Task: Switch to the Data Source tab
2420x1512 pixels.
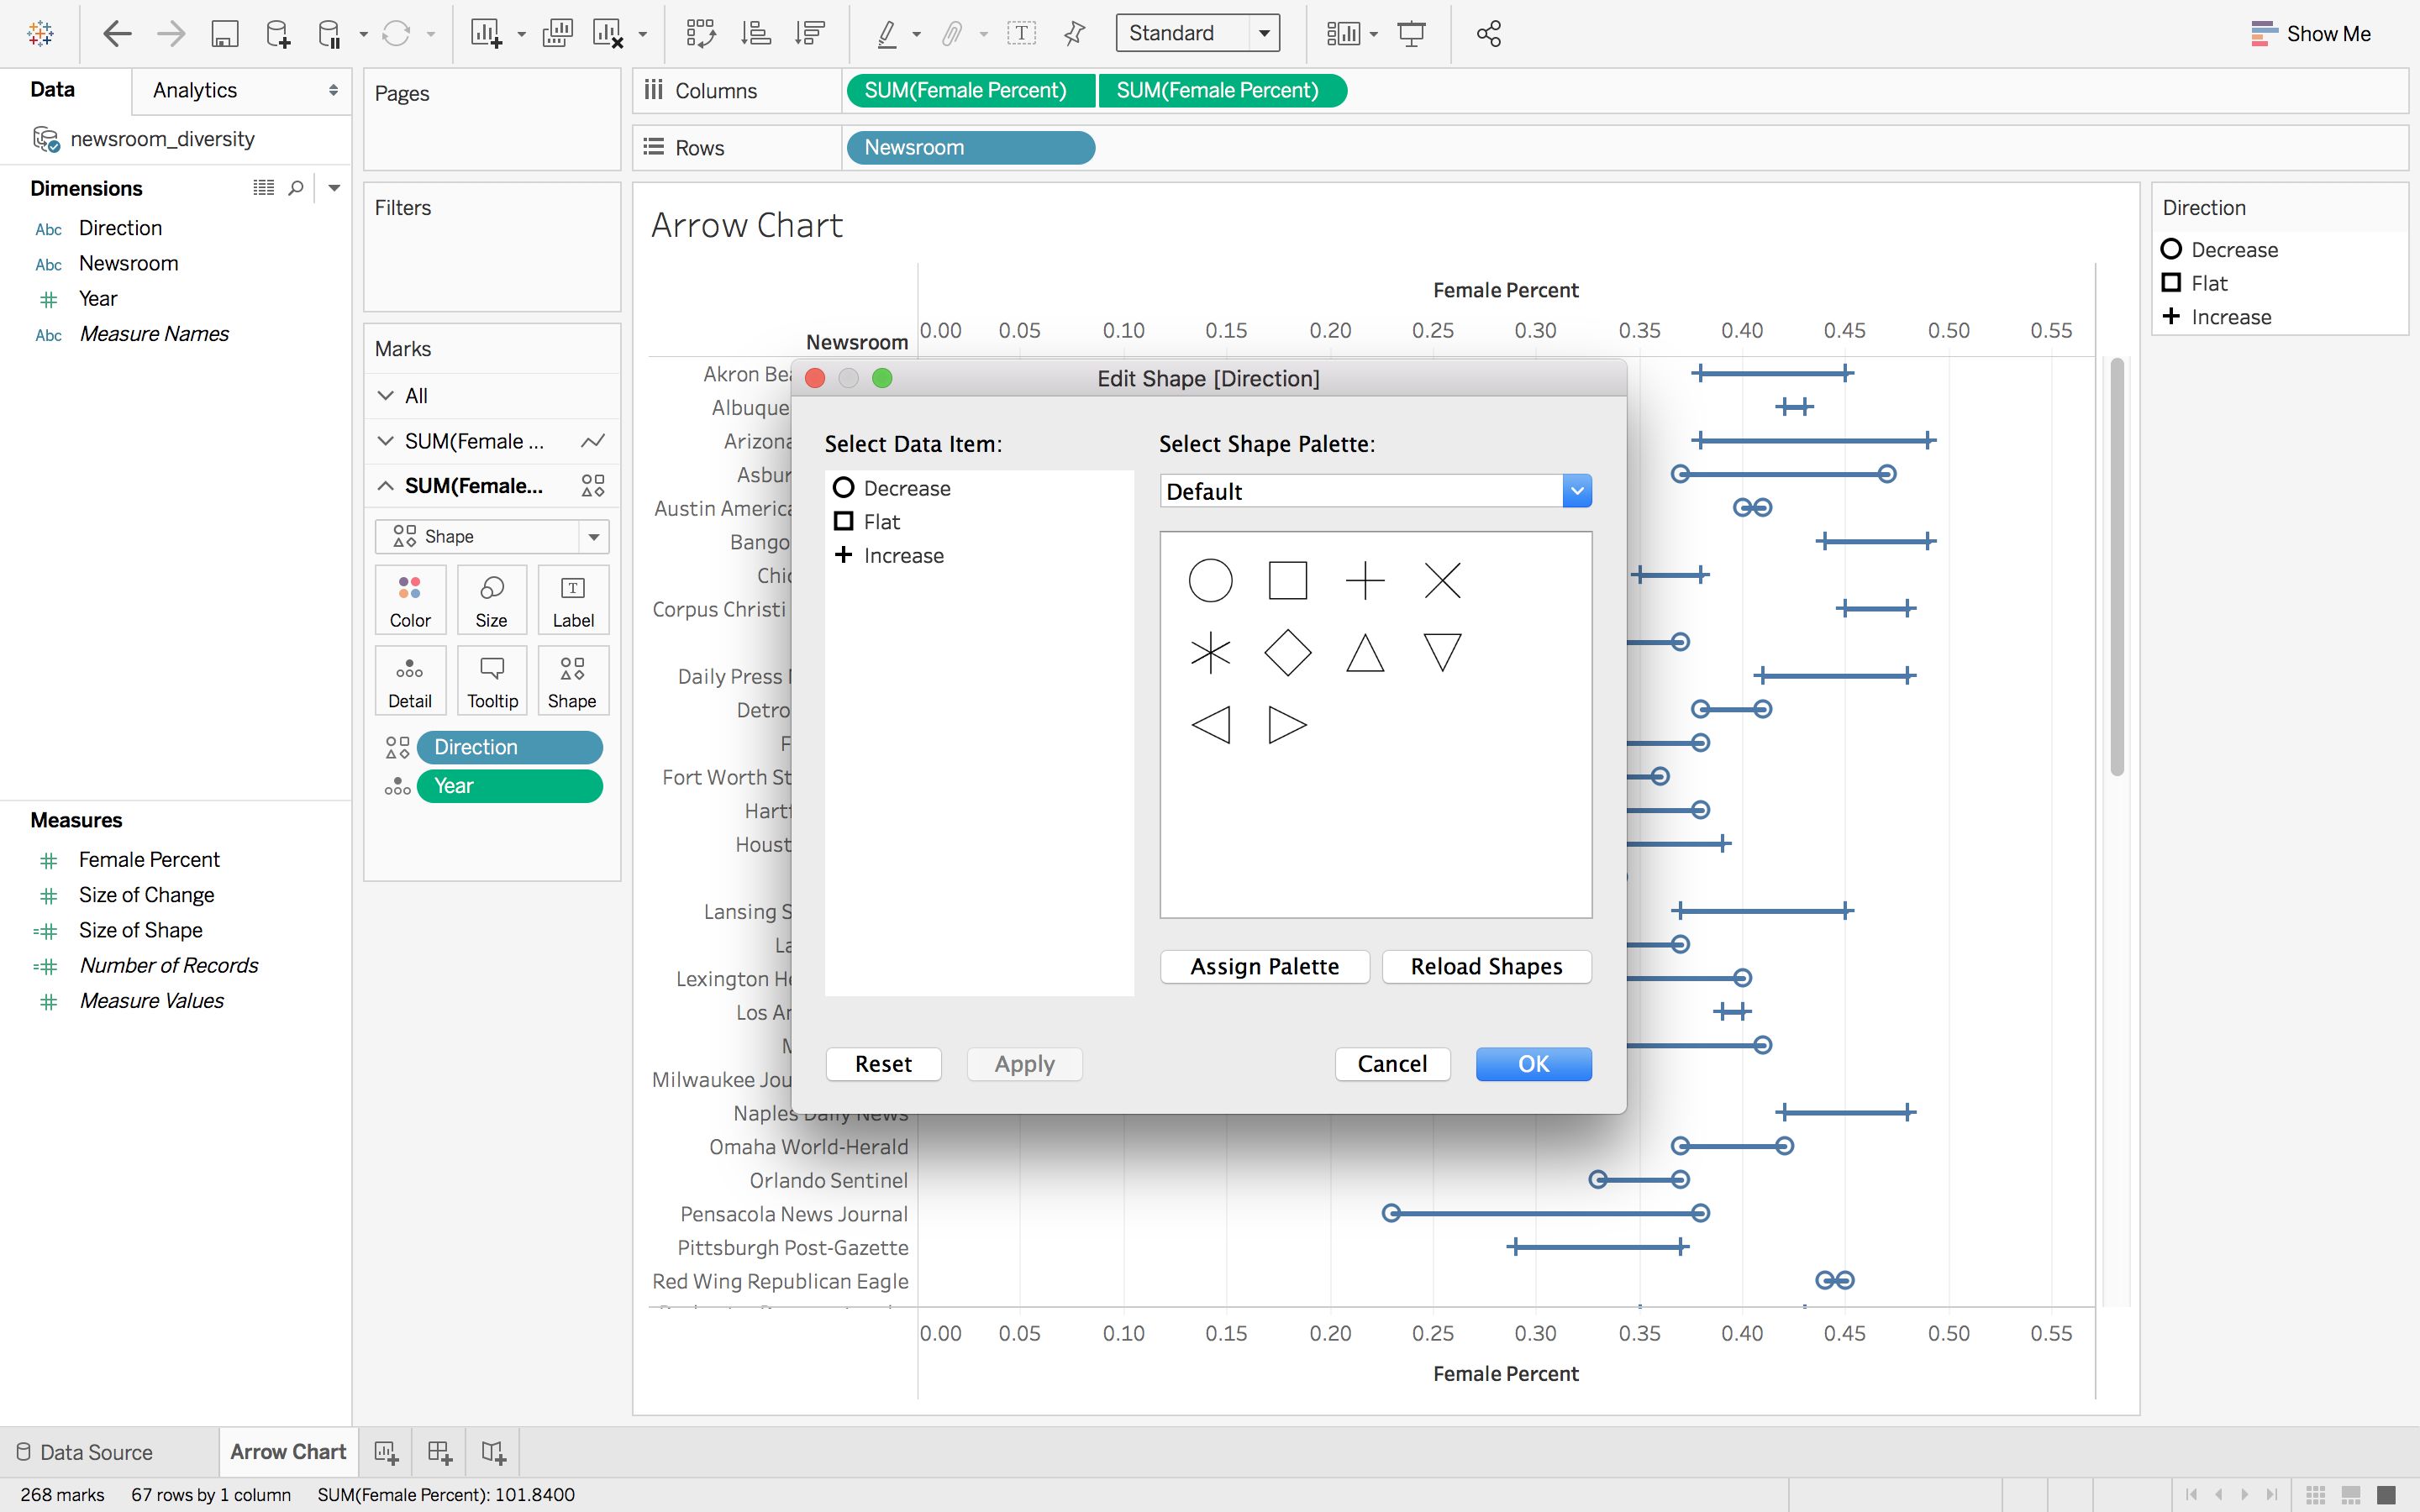Action: click(95, 1452)
